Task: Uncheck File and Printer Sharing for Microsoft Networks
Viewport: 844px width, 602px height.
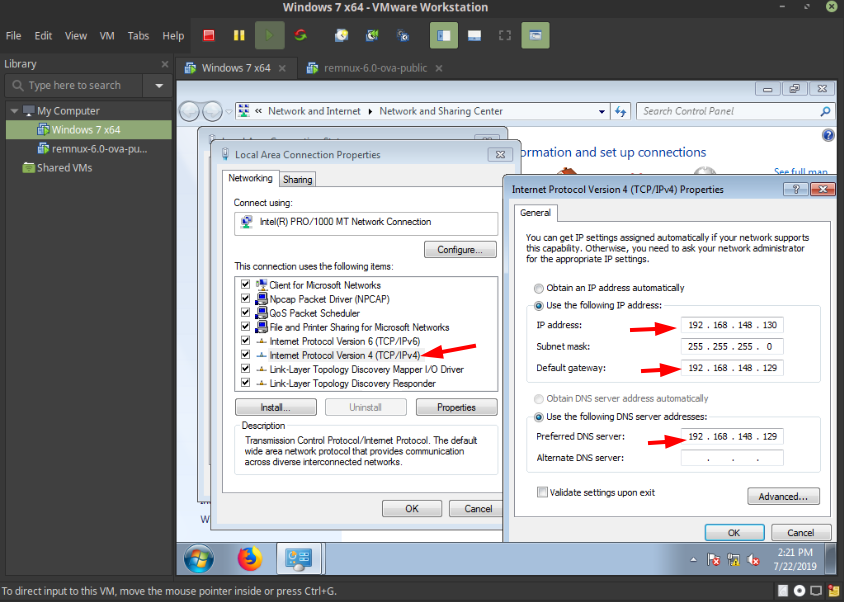Action: tap(245, 326)
